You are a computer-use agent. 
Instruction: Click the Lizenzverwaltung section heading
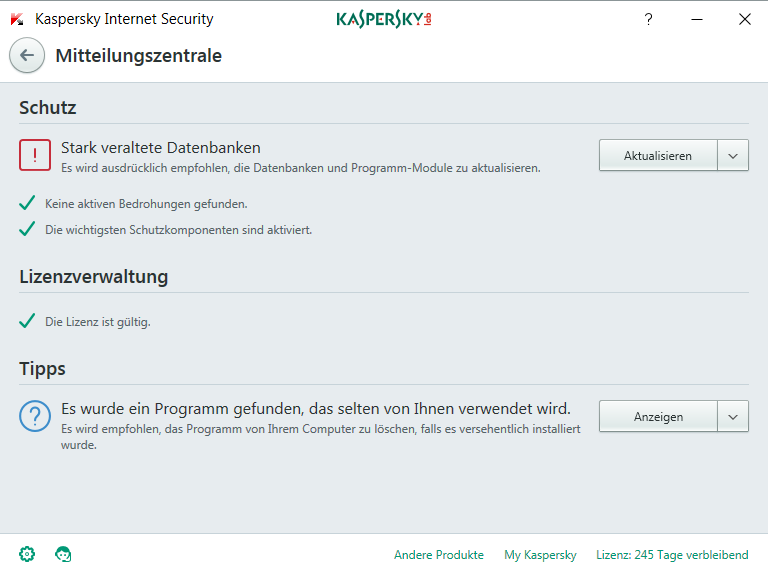(94, 277)
